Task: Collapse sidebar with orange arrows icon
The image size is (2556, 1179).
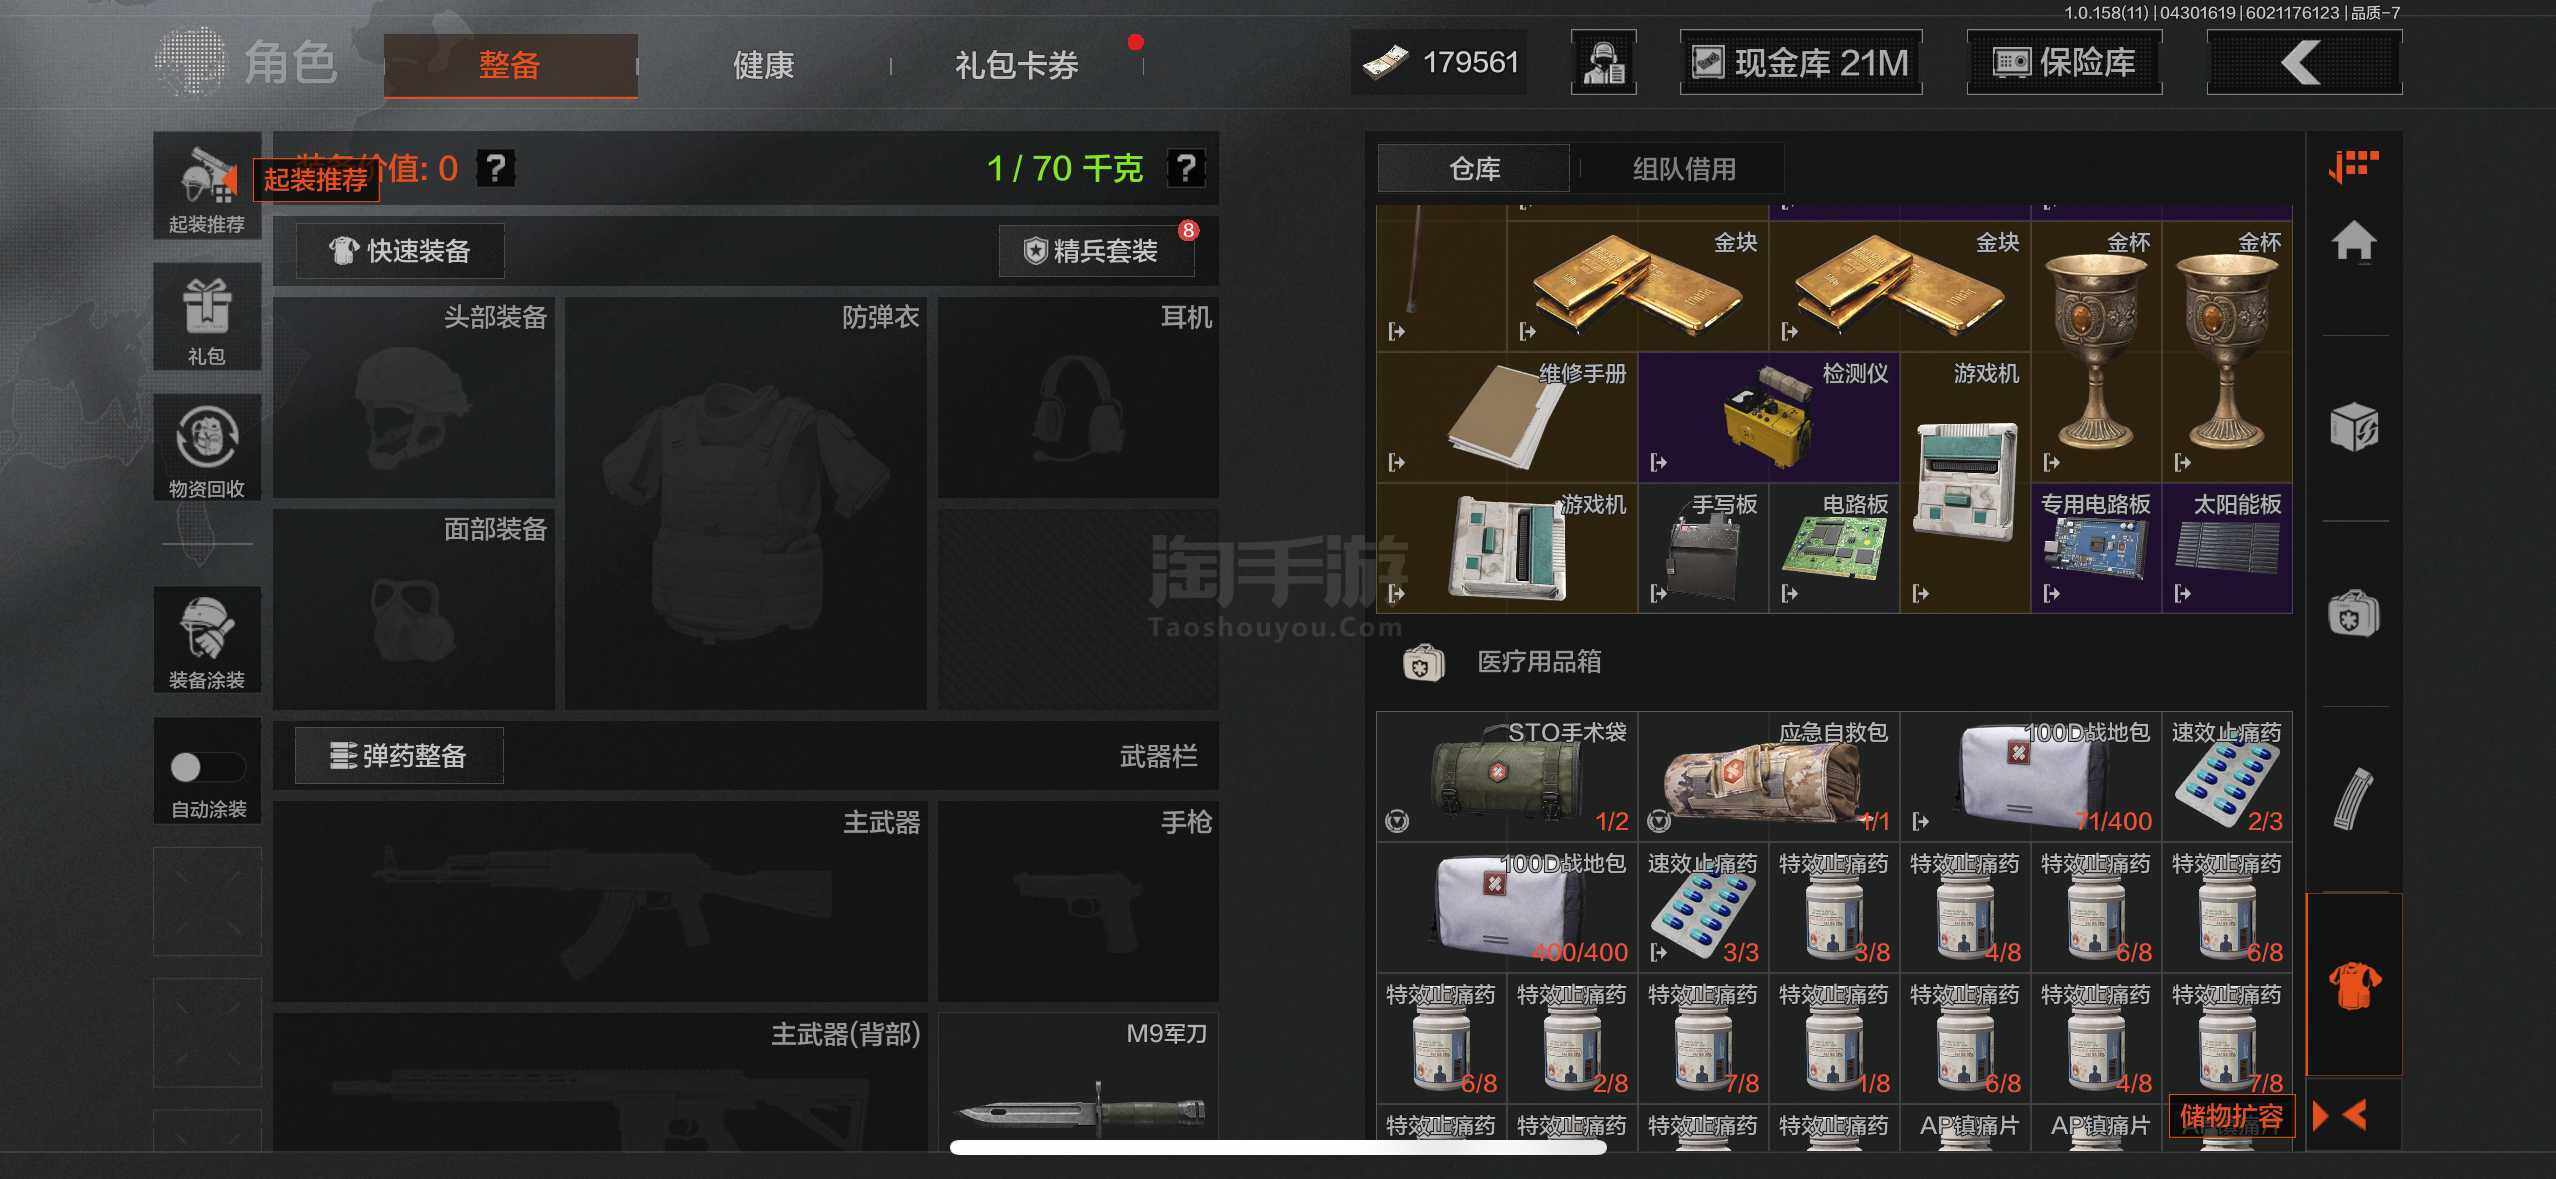Action: pyautogui.click(x=2340, y=1115)
